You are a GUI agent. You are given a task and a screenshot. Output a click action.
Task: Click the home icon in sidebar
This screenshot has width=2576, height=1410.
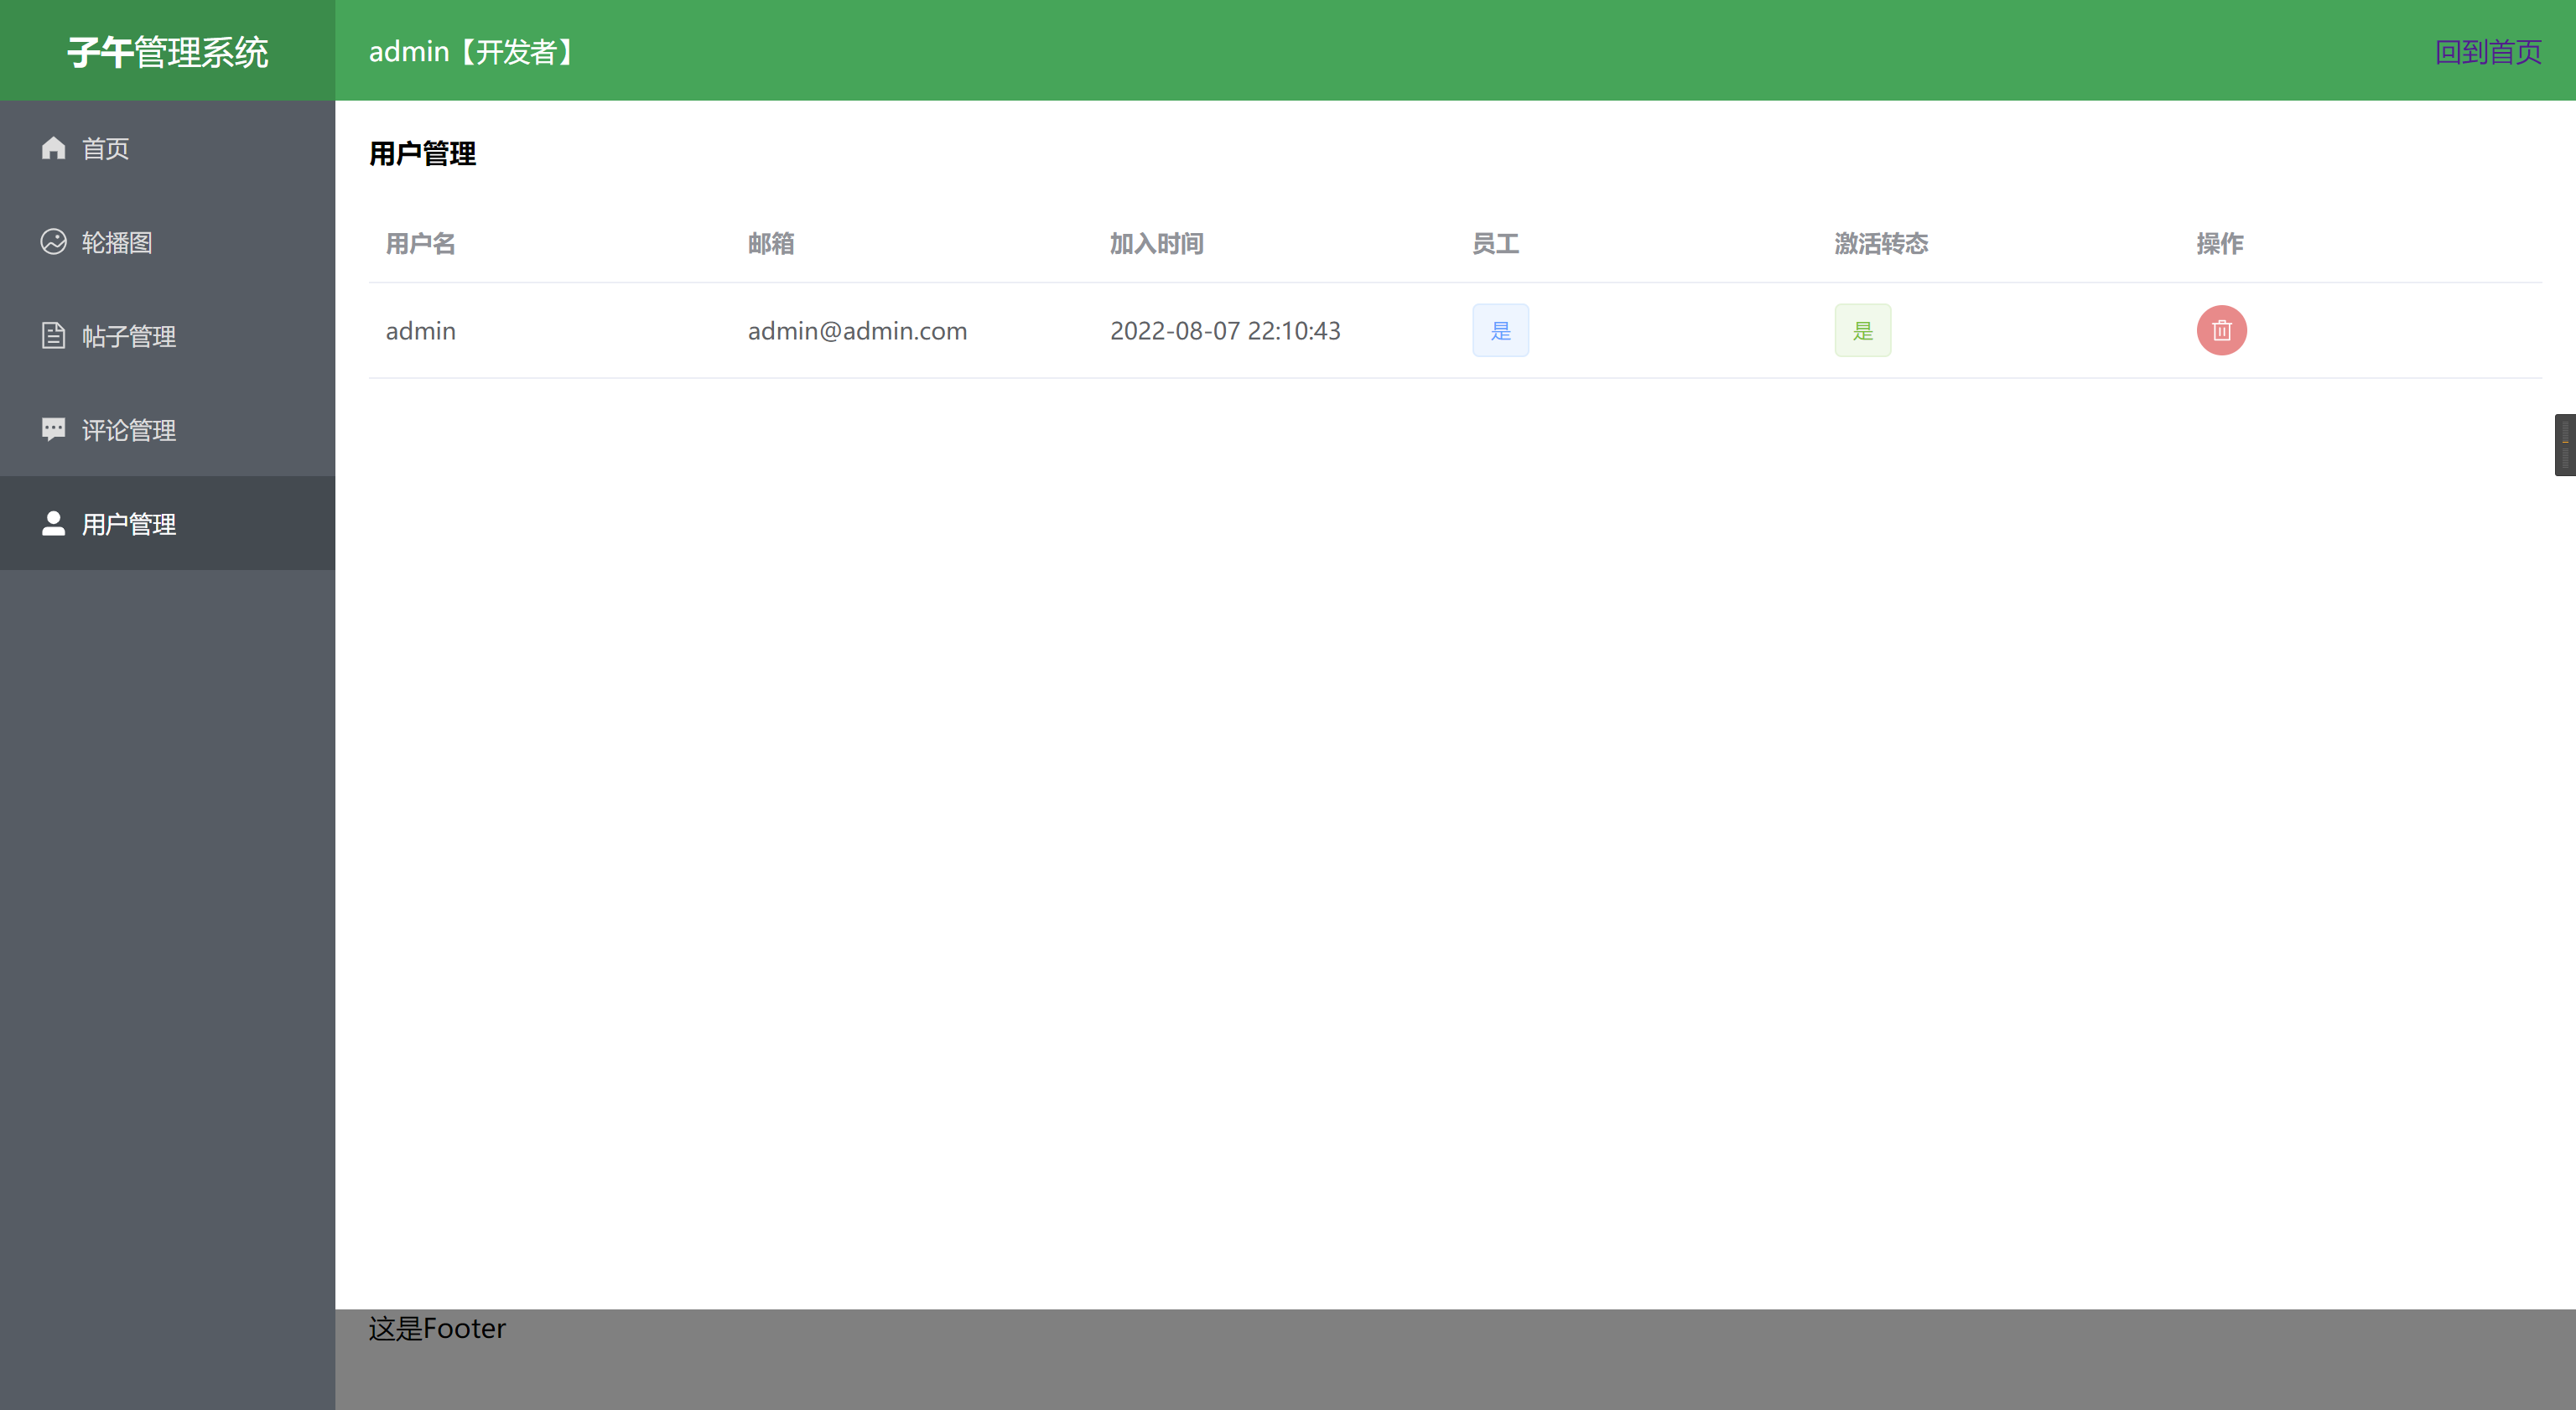(53, 148)
